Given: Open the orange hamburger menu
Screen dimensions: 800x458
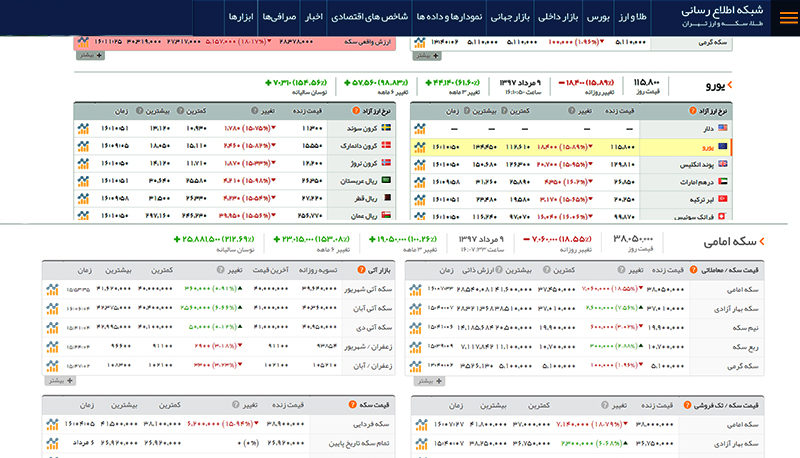Looking at the screenshot, I should [788, 18].
